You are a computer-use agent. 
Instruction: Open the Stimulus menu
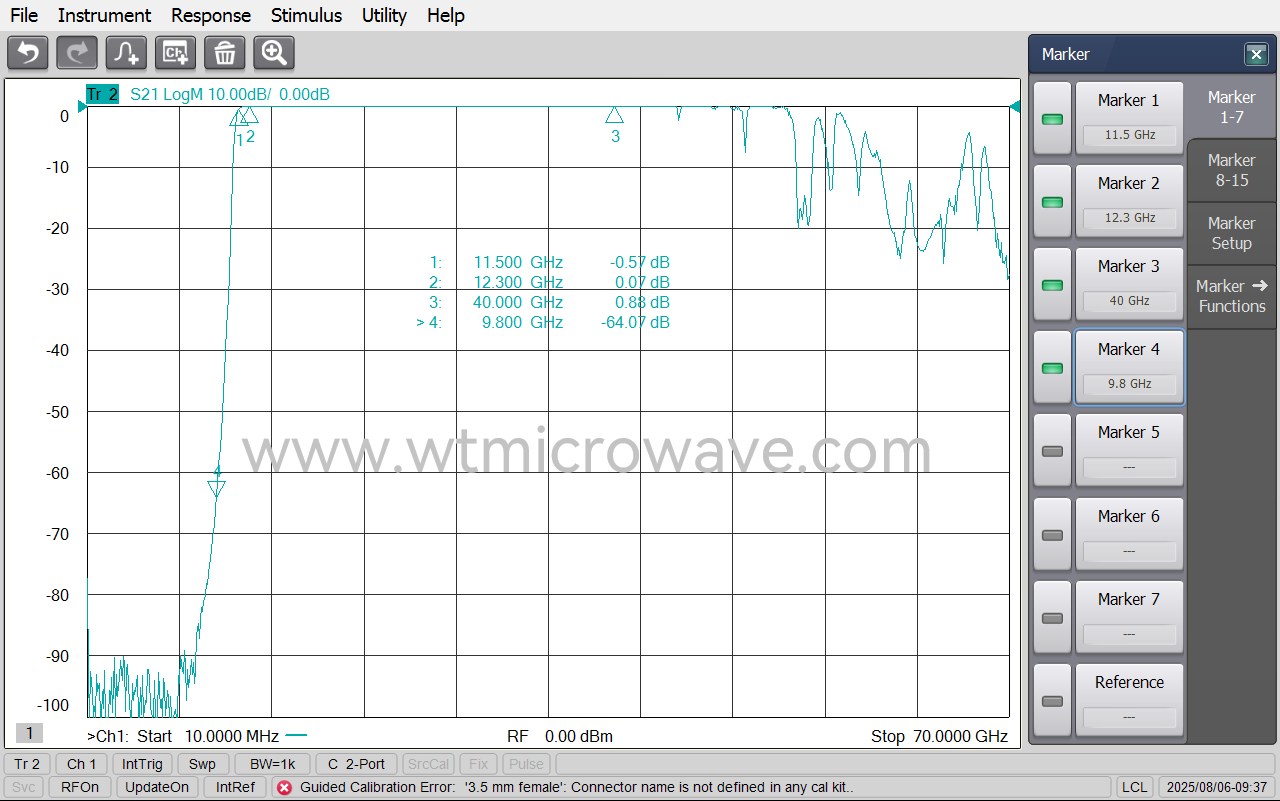[306, 15]
